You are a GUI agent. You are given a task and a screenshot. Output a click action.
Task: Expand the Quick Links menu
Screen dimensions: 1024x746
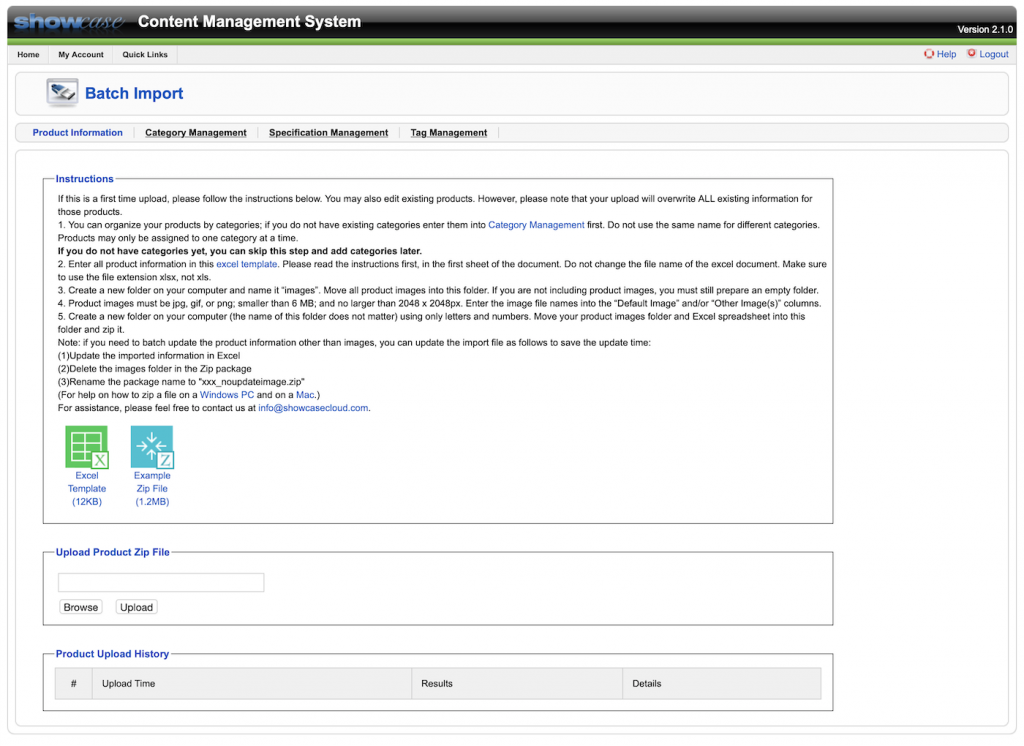tap(145, 54)
